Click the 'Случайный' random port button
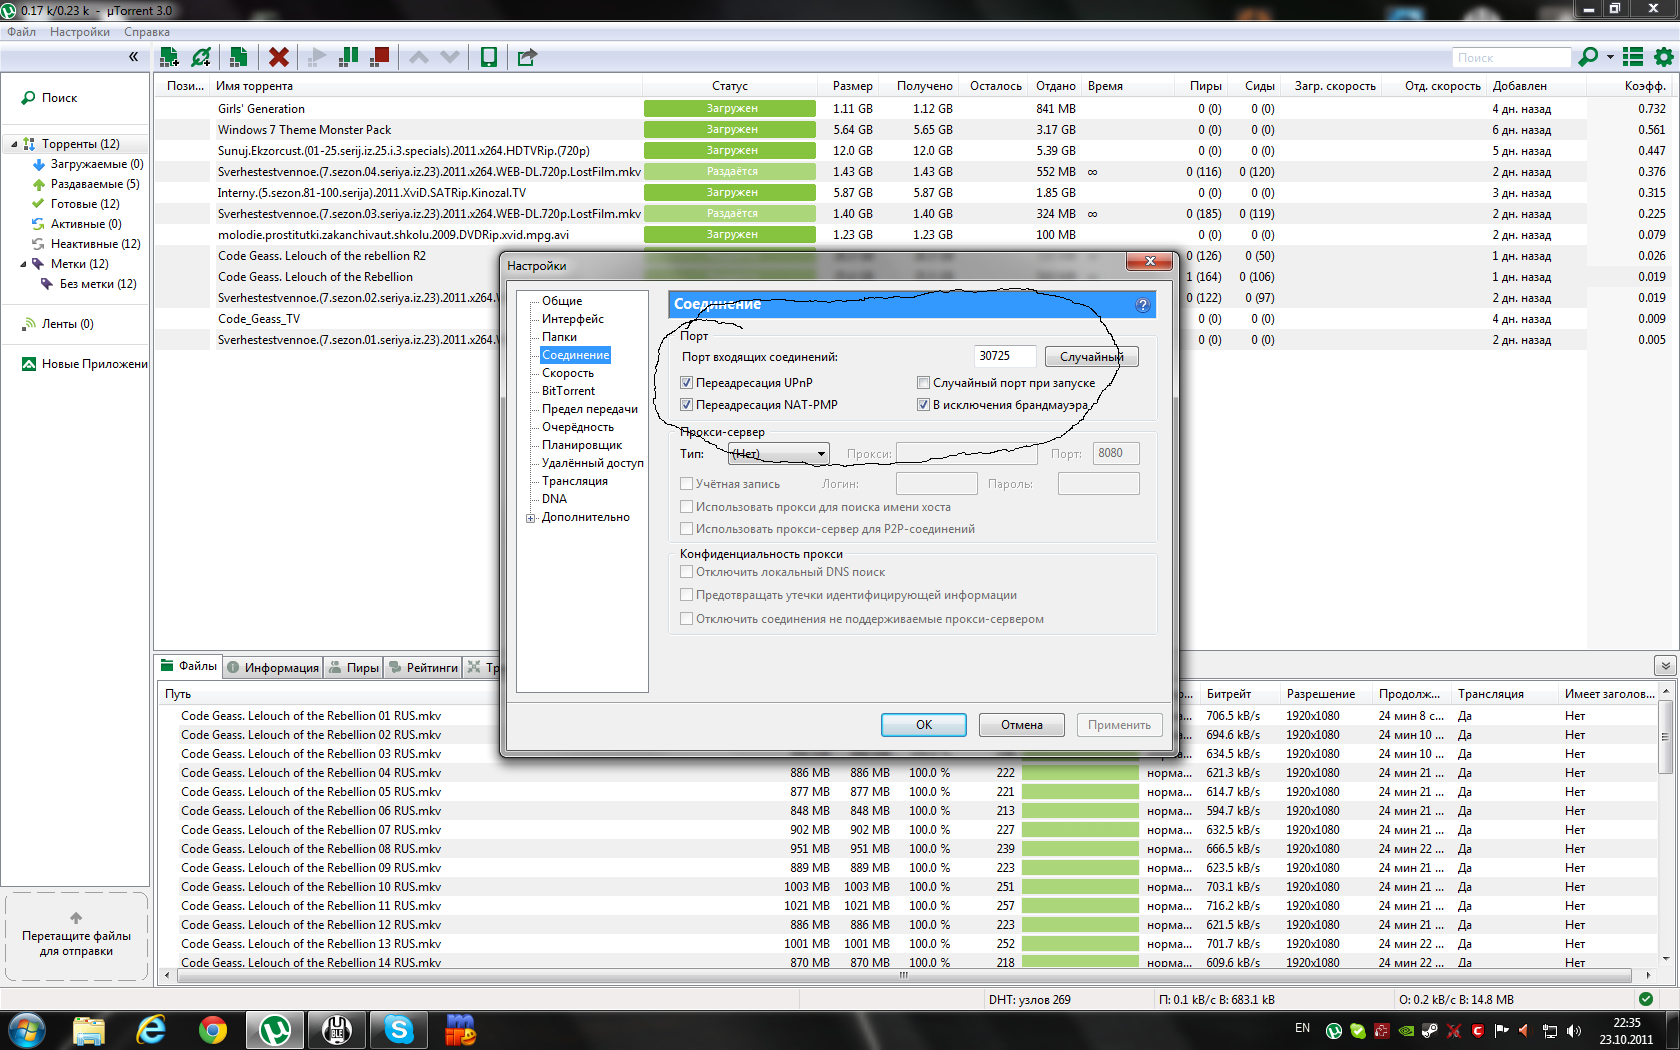Viewport: 1680px width, 1050px height. [1092, 357]
